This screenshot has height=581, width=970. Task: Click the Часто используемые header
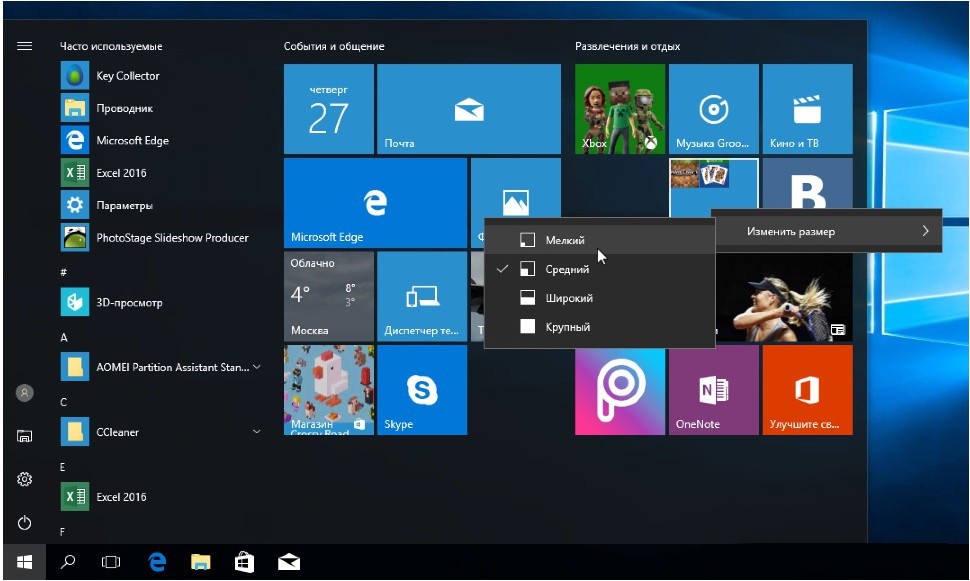point(111,46)
